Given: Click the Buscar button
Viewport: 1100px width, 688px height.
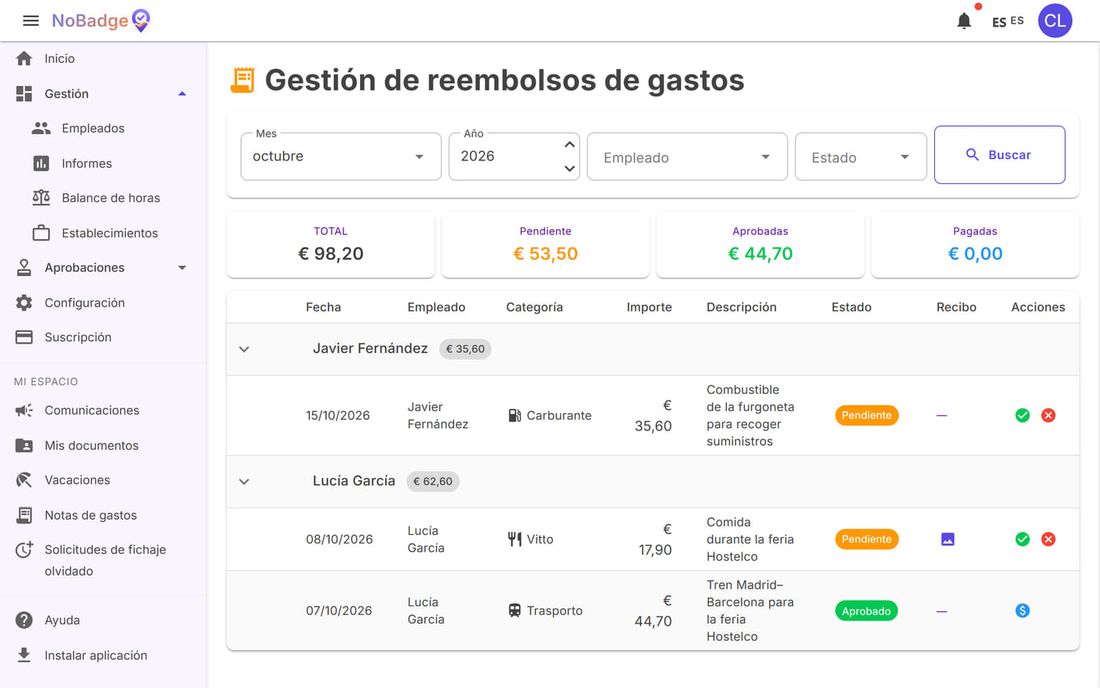Looking at the screenshot, I should click(1000, 155).
